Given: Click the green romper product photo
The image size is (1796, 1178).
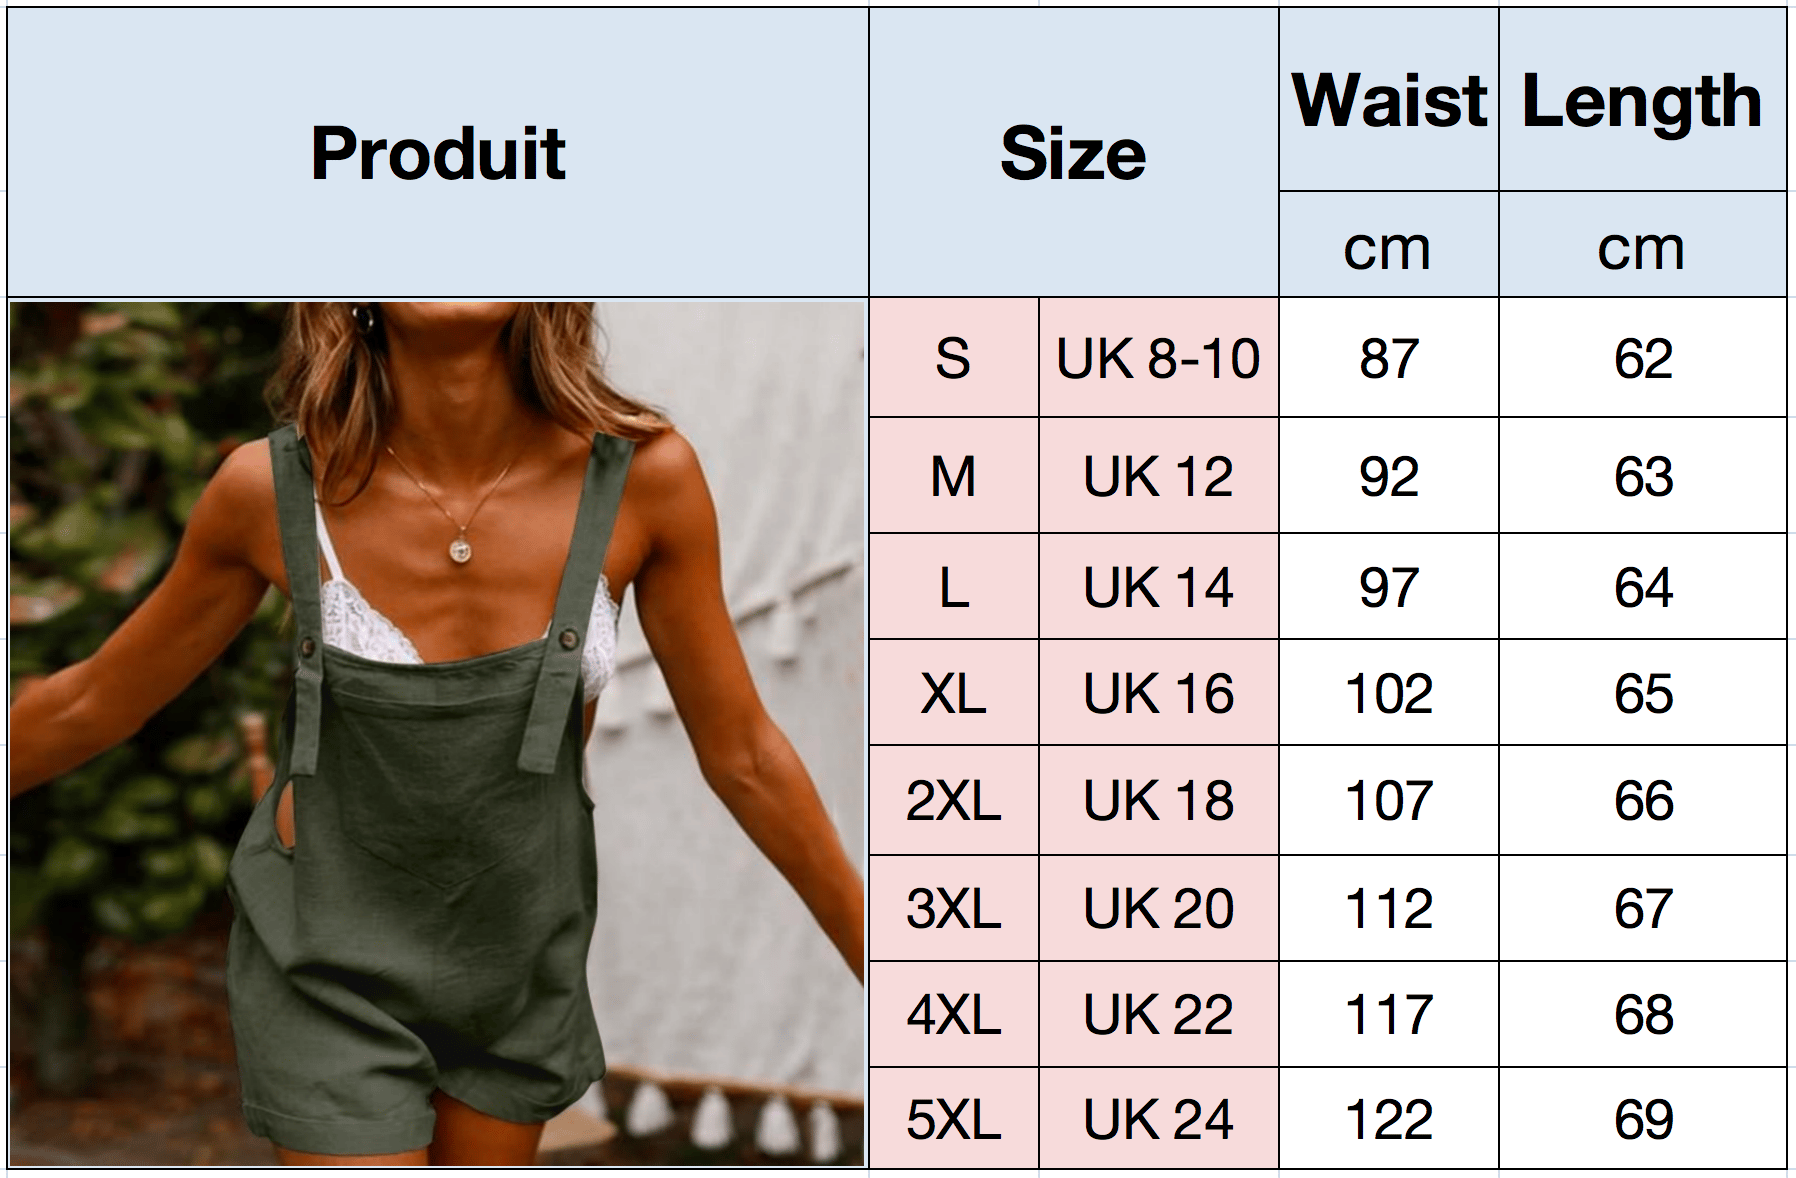Looking at the screenshot, I should tap(437, 733).
